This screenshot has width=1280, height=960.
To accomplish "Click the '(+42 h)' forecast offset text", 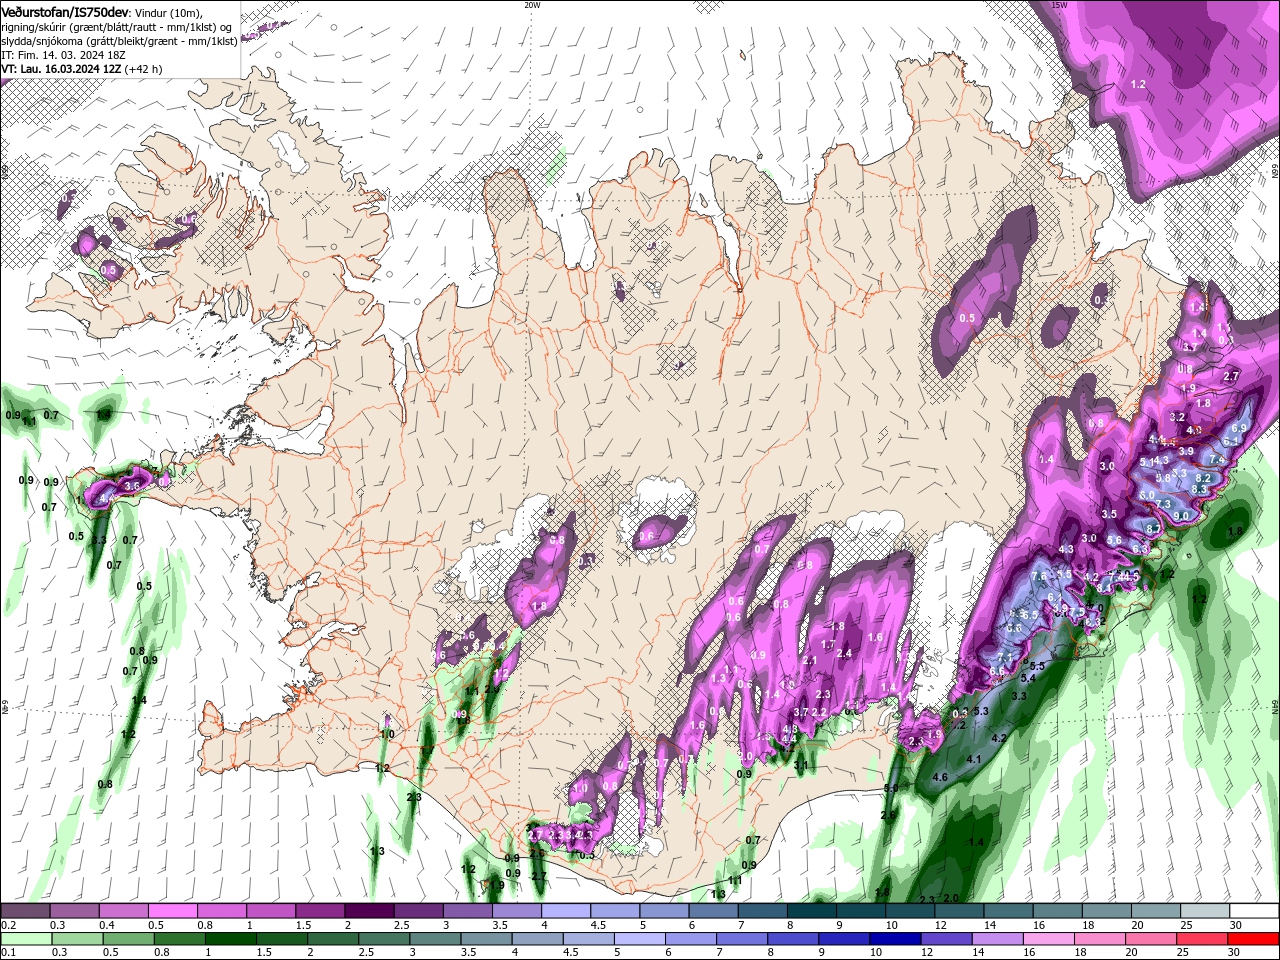I will [143, 69].
